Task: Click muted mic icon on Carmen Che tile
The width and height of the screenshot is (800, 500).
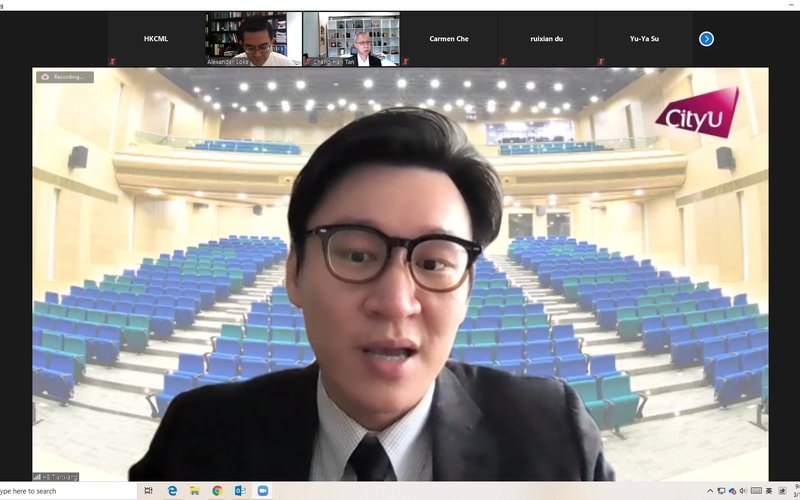Action: click(406, 61)
